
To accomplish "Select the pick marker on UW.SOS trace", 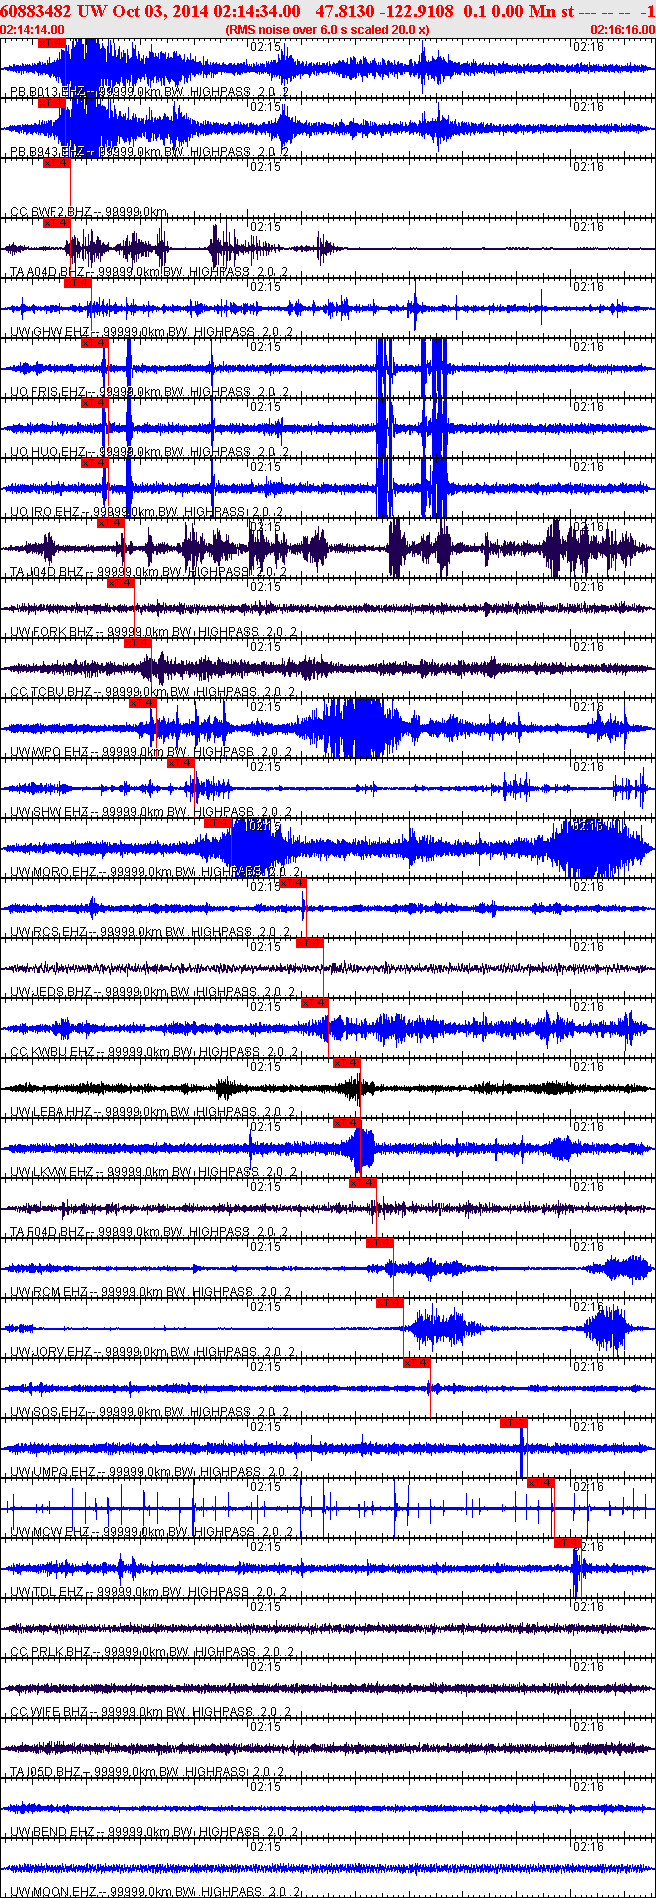I will tap(417, 1363).
